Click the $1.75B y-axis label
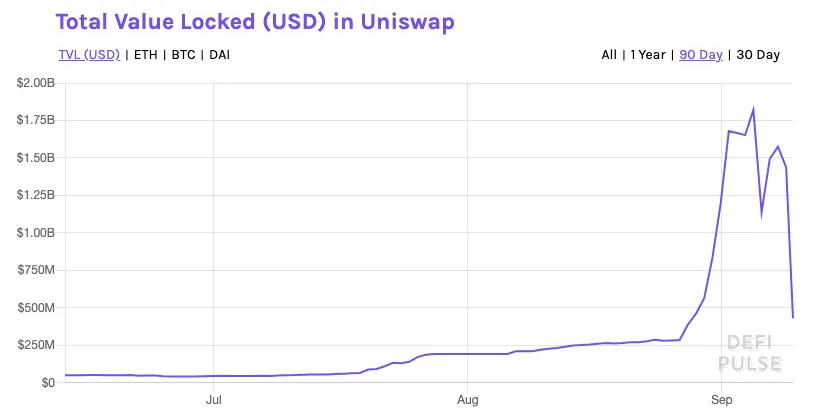 35,120
